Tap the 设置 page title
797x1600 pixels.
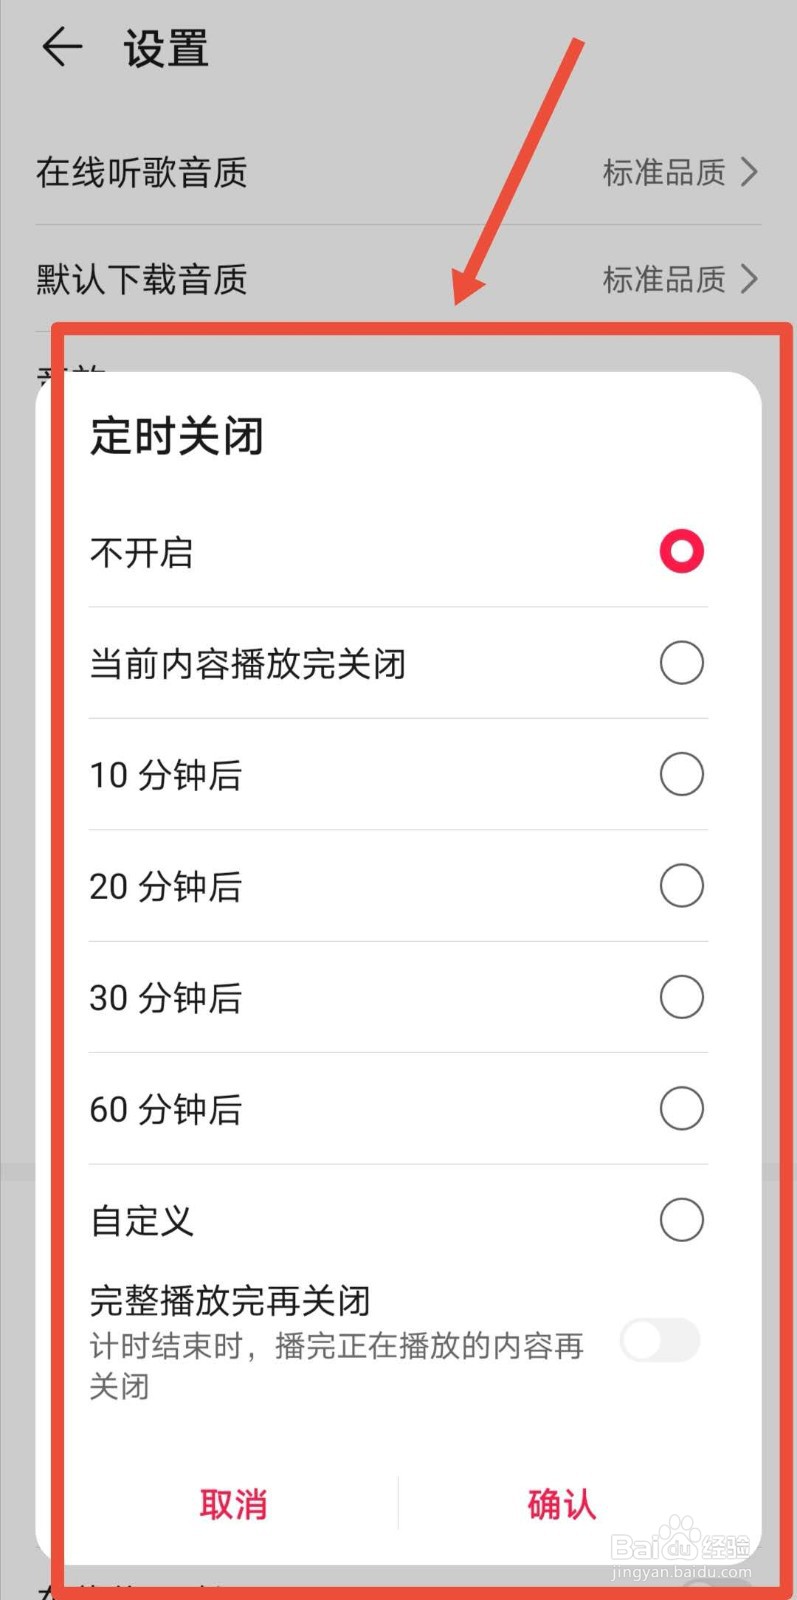click(x=166, y=49)
